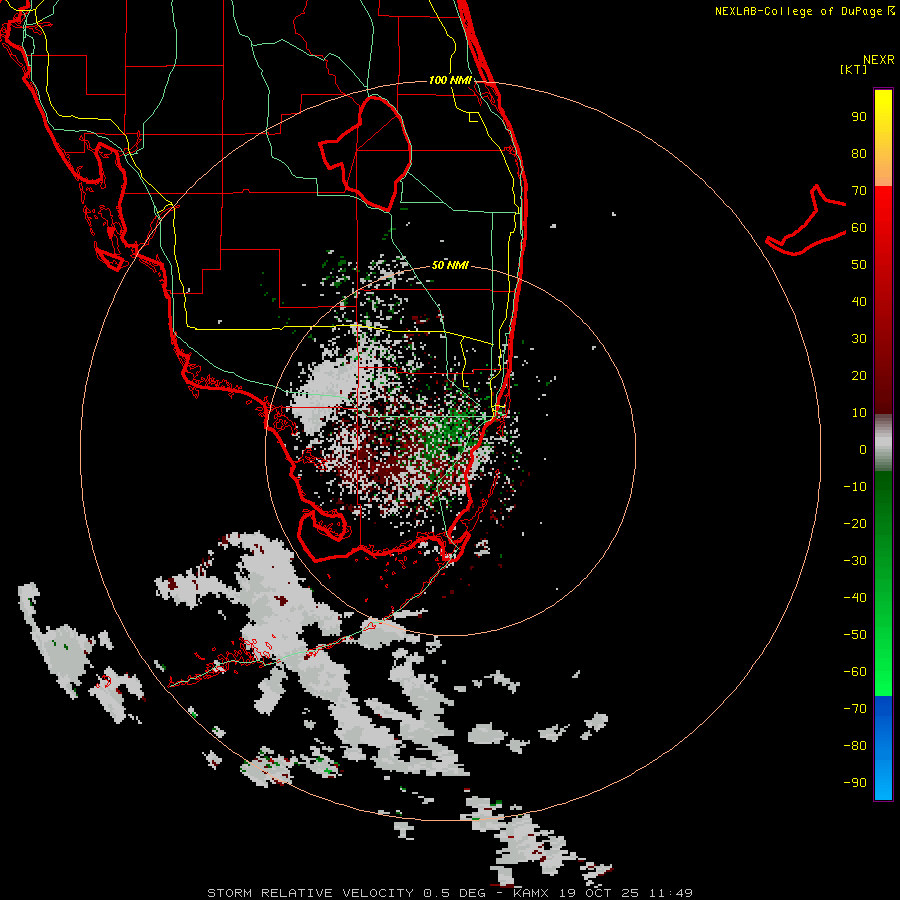Select the 50 NMI range ring label
Image resolution: width=900 pixels, height=900 pixels.
[x=450, y=265]
